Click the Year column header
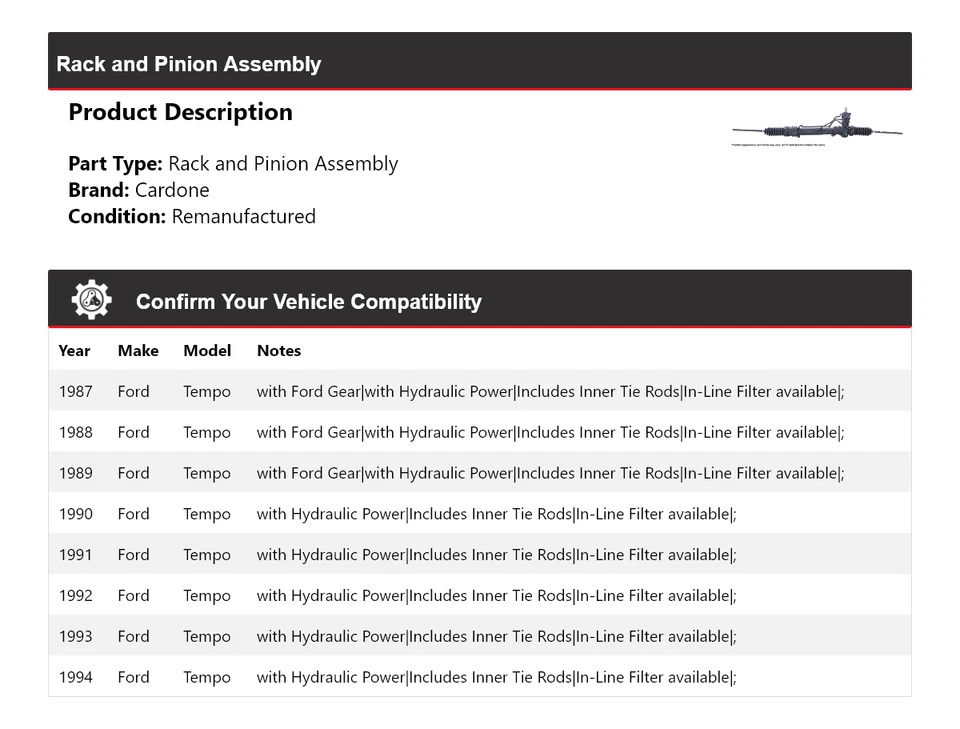This screenshot has height=729, width=960. (x=74, y=350)
